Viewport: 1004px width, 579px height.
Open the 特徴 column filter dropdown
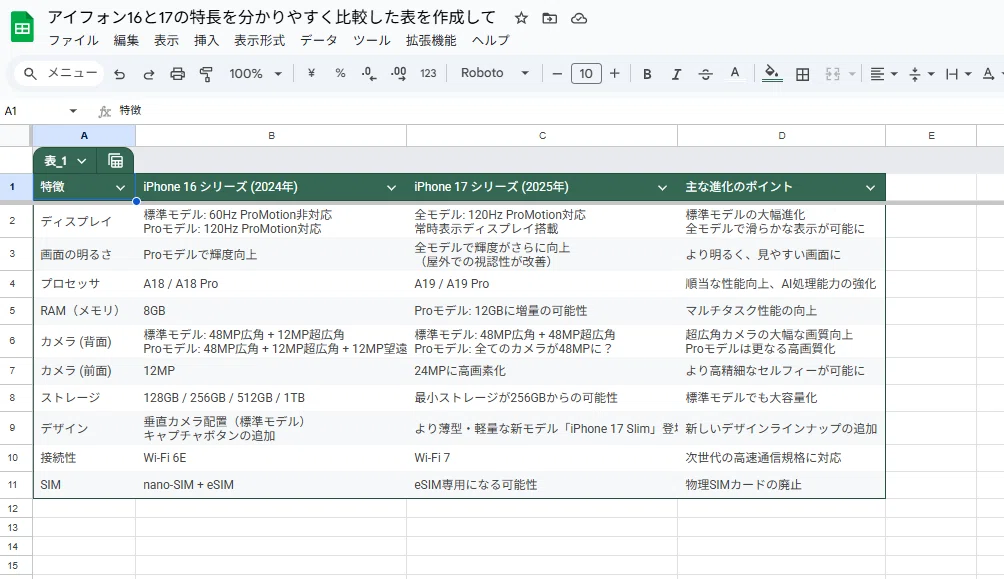tap(120, 188)
